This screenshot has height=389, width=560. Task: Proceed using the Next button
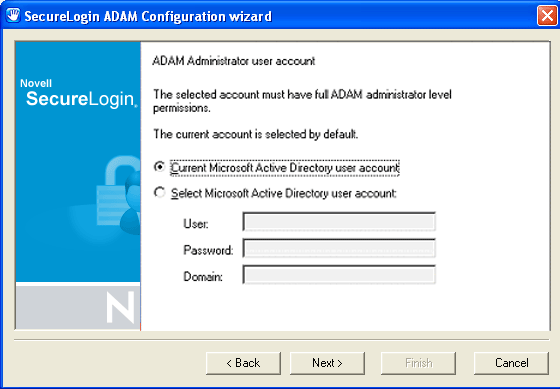tap(327, 363)
